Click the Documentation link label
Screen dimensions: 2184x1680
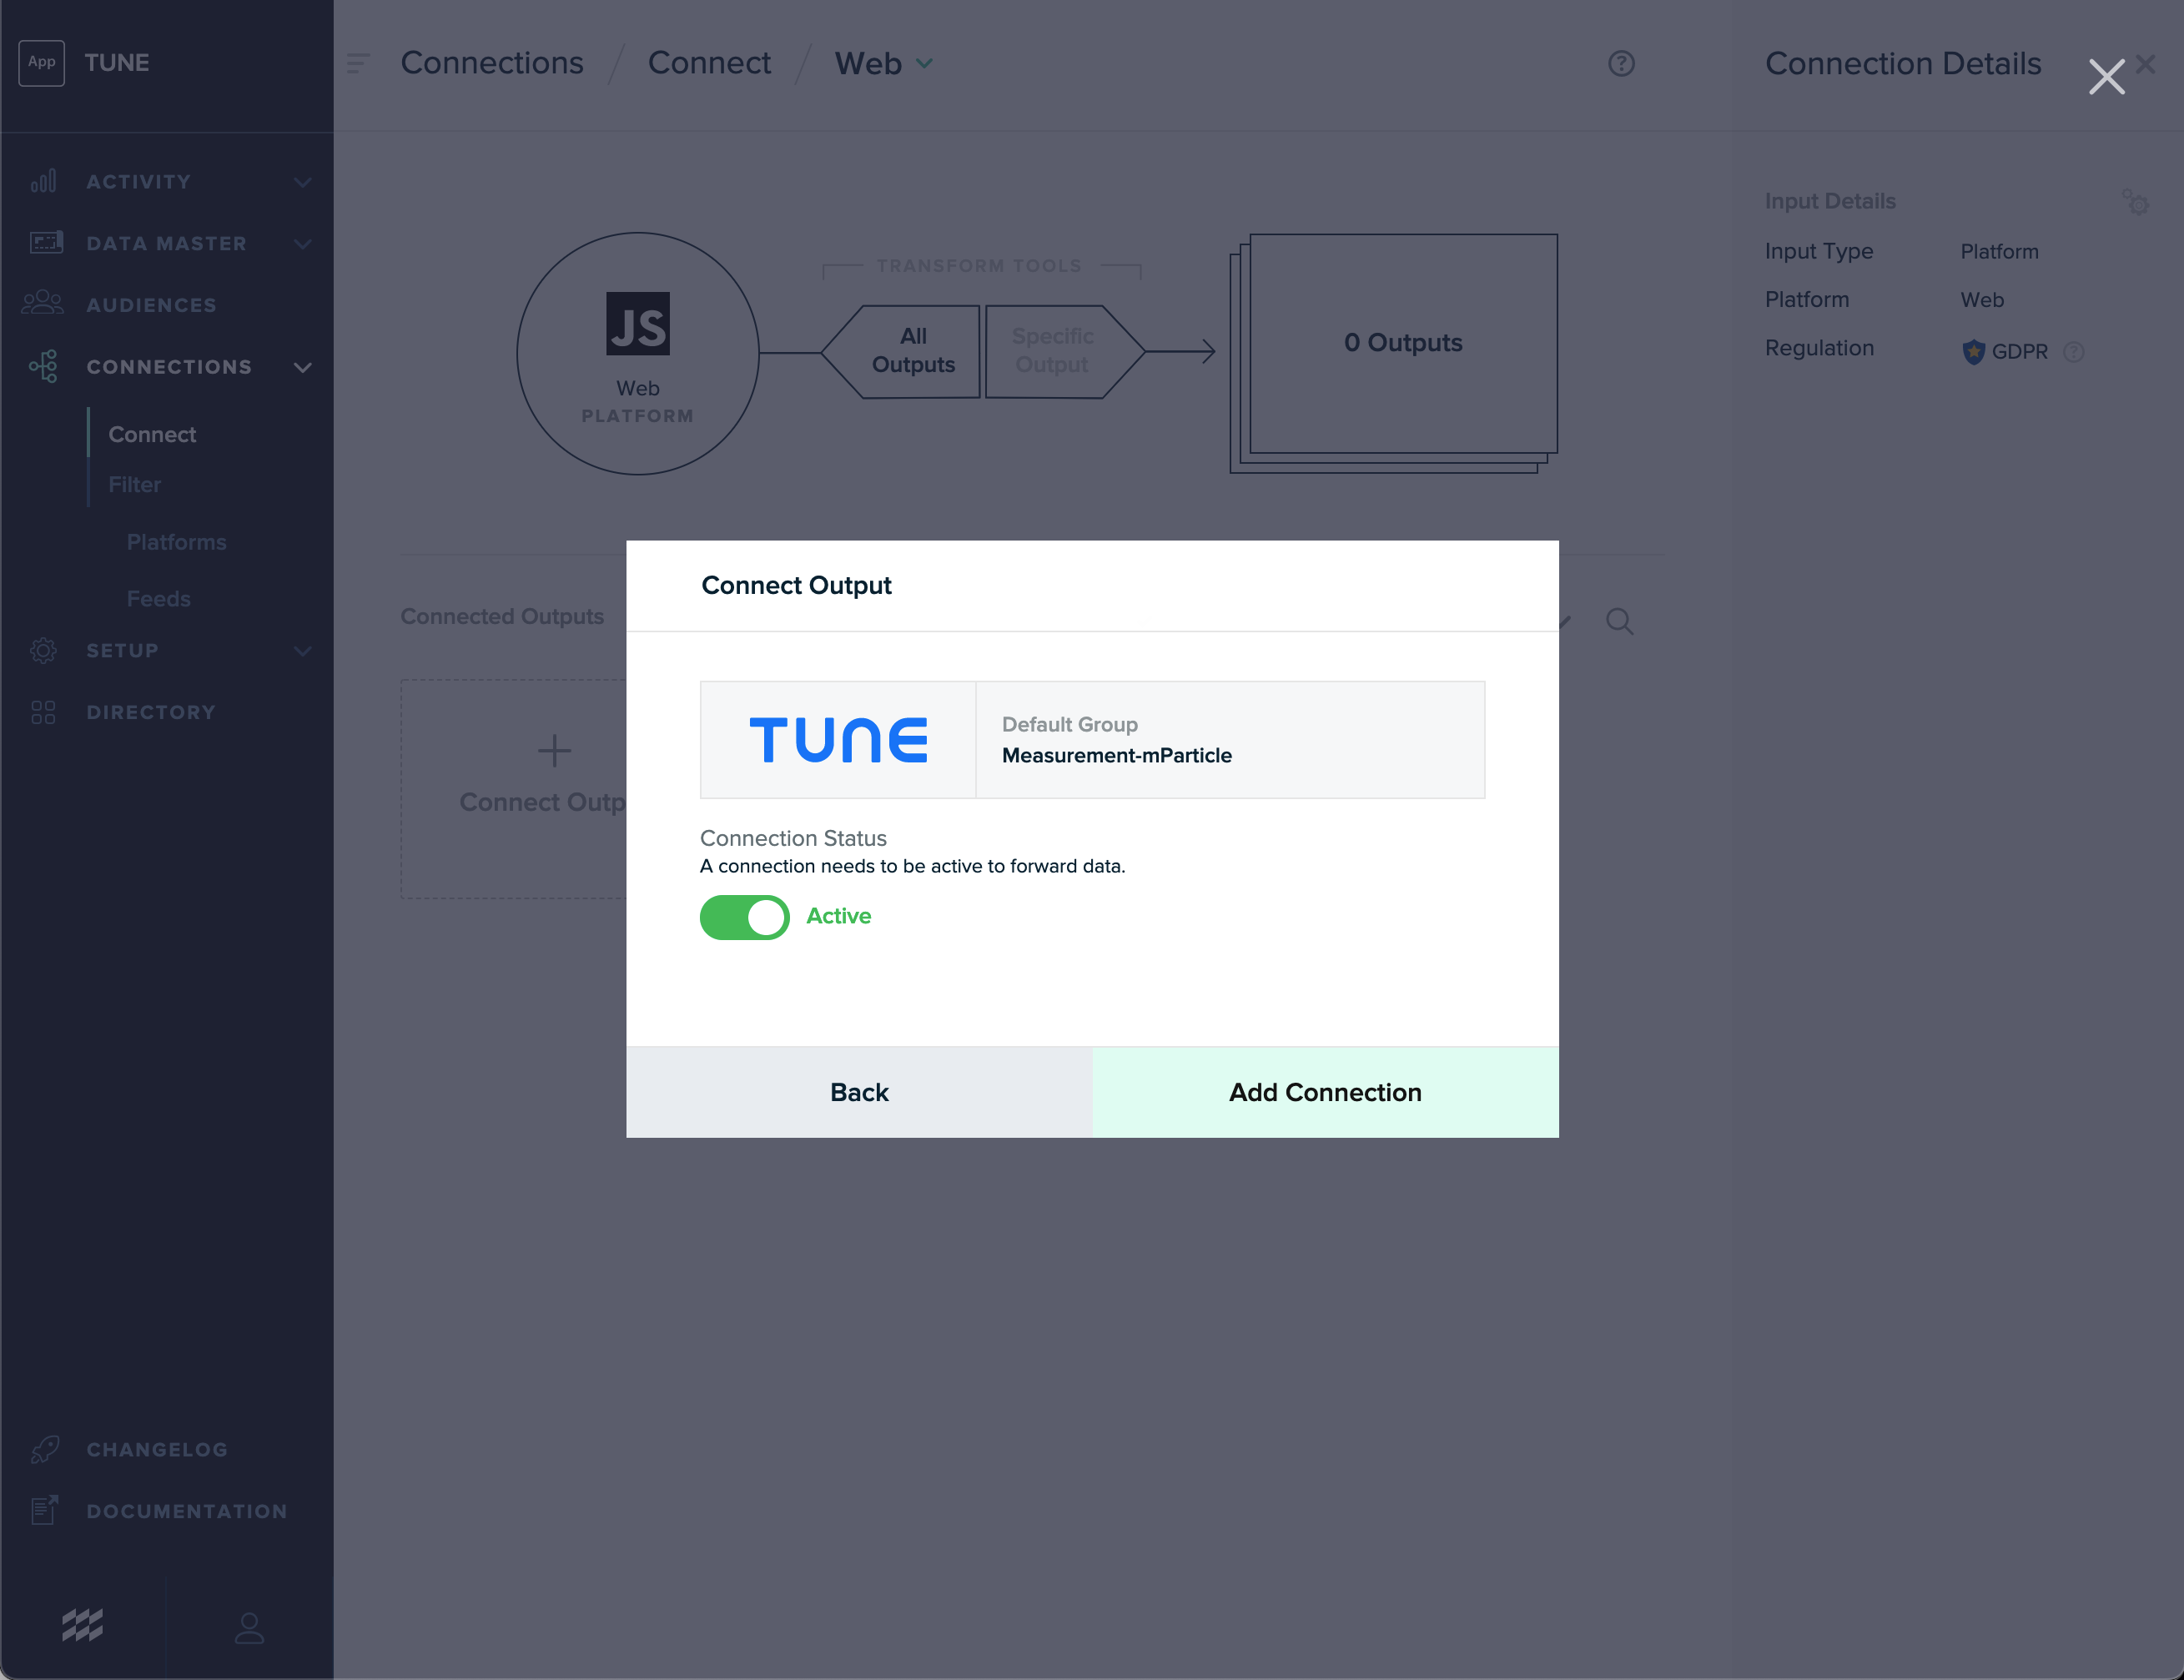point(187,1511)
